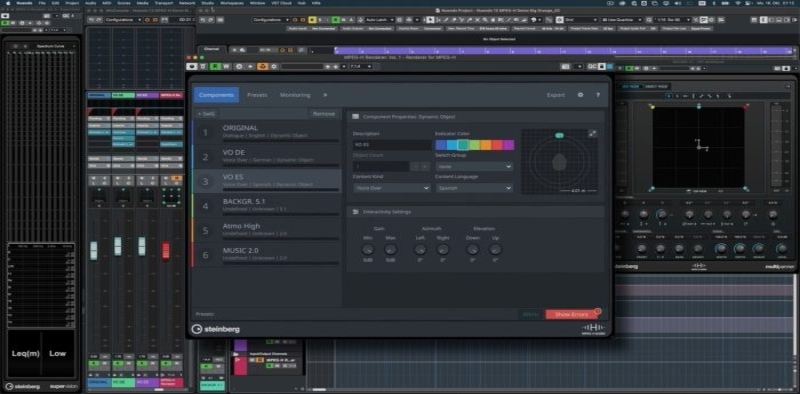The height and width of the screenshot is (394, 800).
Task: Click yellow top-left speaker in MultiPanner
Action: [x=652, y=107]
